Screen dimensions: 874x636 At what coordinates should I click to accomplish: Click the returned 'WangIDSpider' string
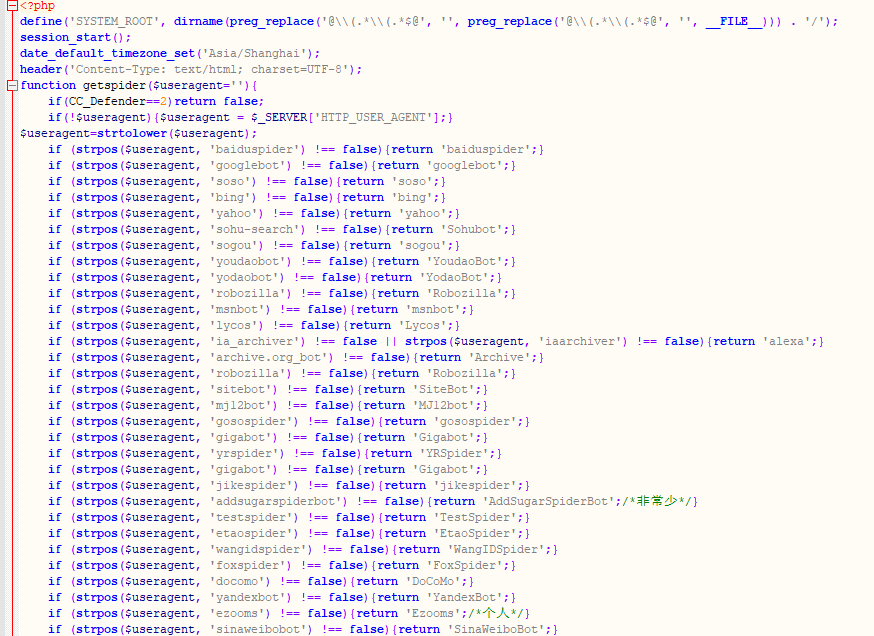tap(496, 550)
